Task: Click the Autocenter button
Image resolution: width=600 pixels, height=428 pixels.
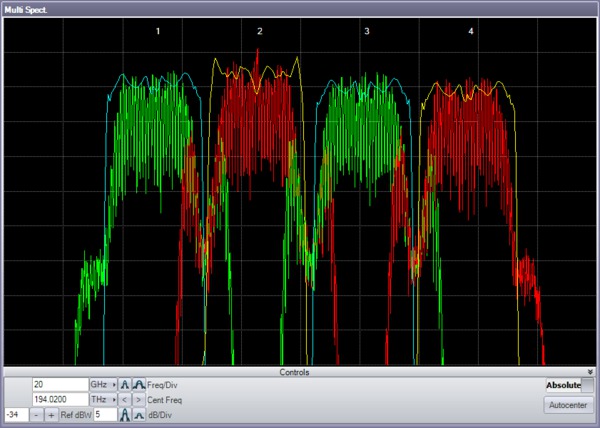Action: (x=568, y=405)
